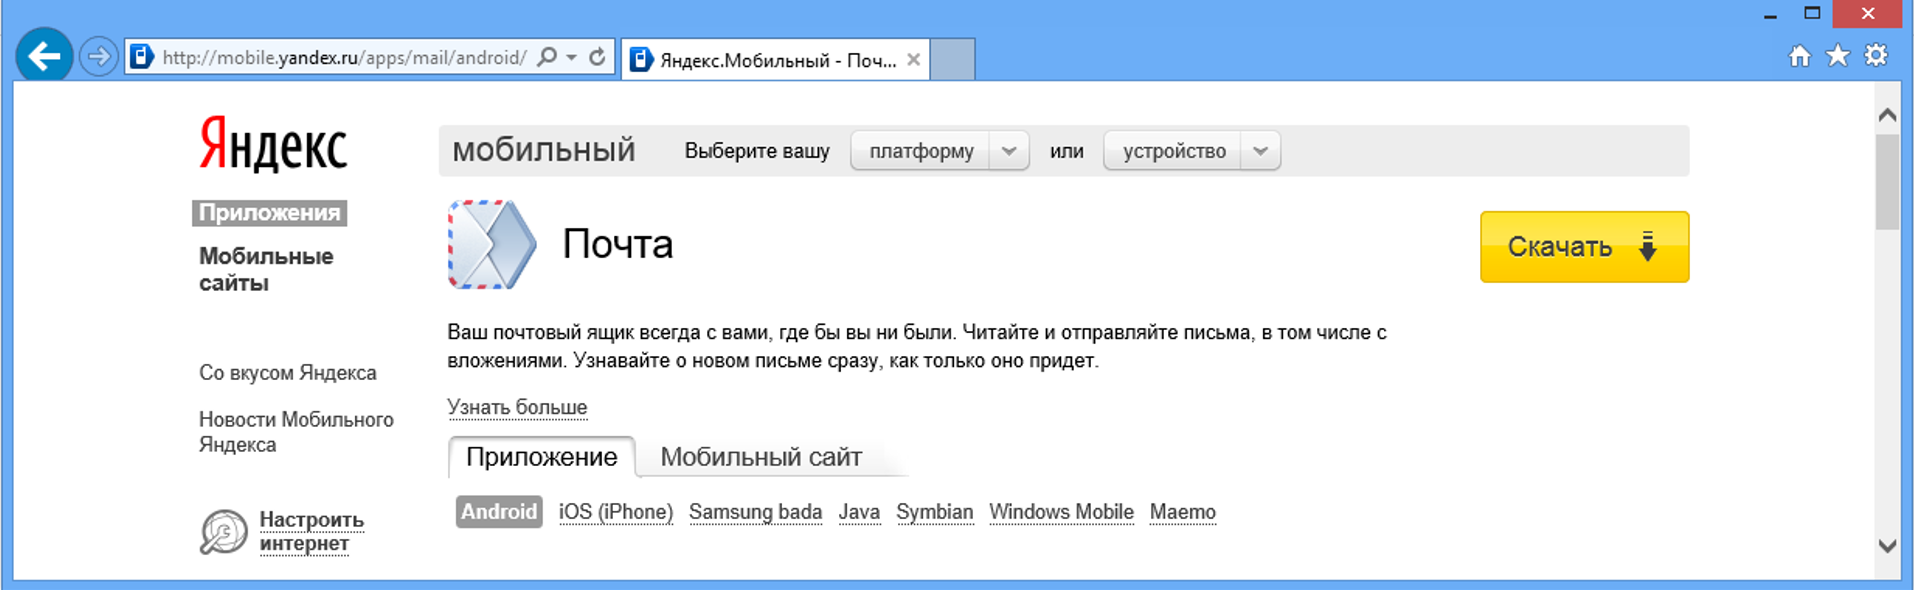Select the Приложение tab
Screen dimensions: 1914x590
(541, 457)
